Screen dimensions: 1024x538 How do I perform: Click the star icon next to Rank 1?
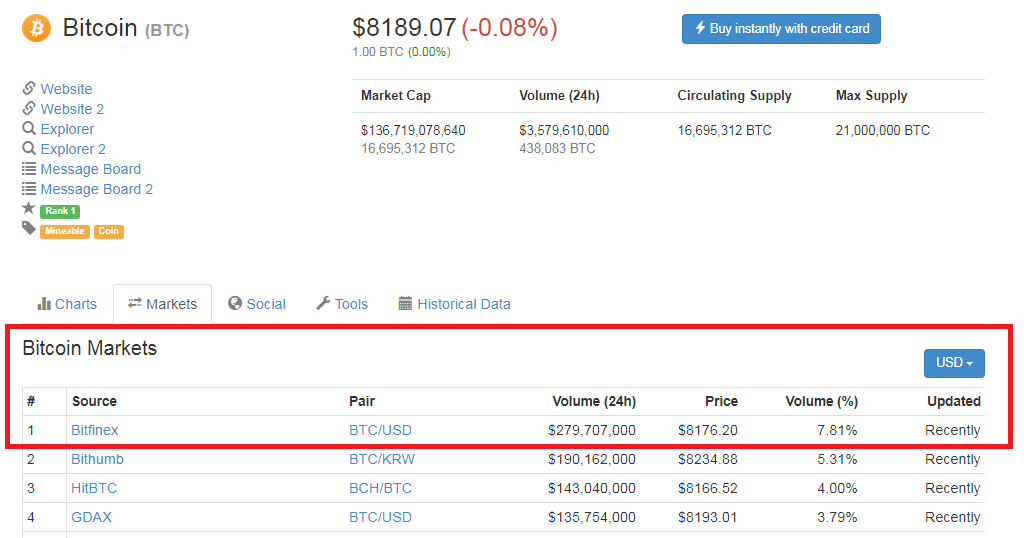(29, 208)
